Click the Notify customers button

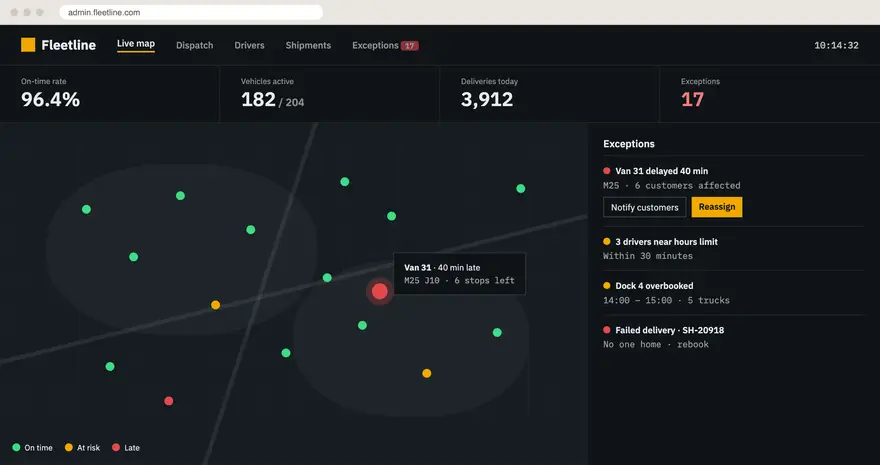pos(645,207)
